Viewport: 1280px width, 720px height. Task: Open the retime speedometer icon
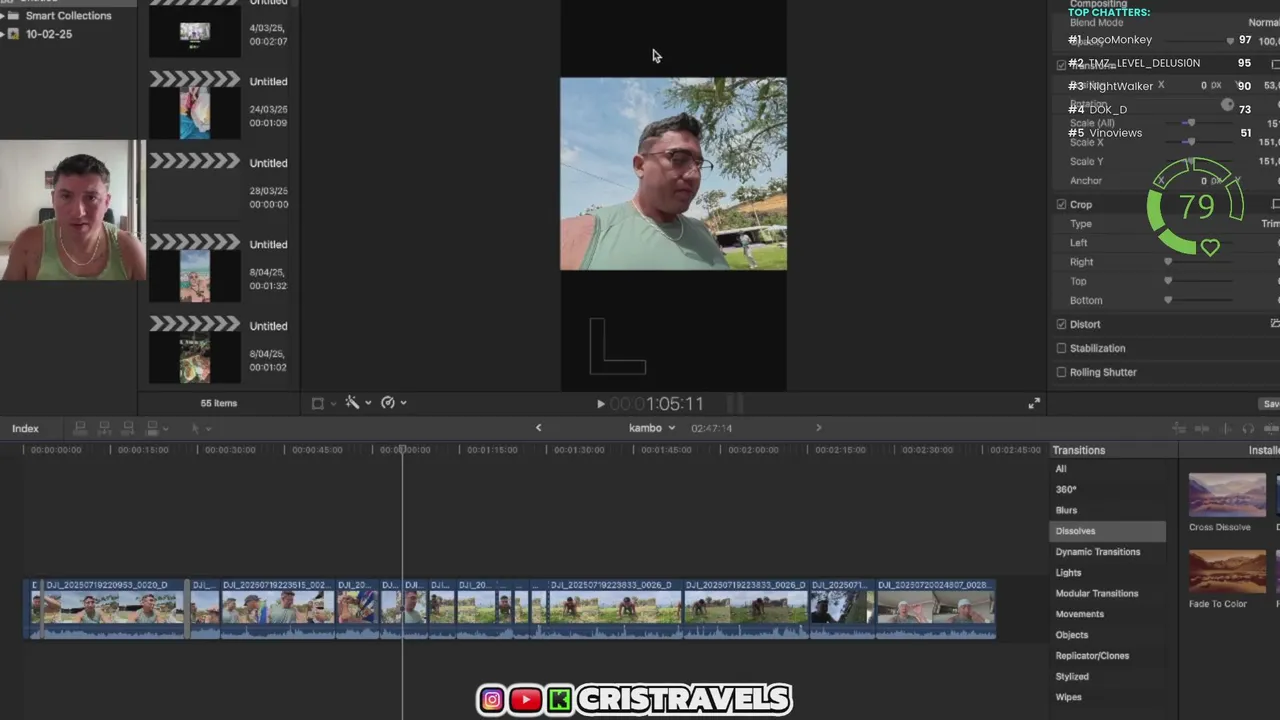pyautogui.click(x=388, y=402)
